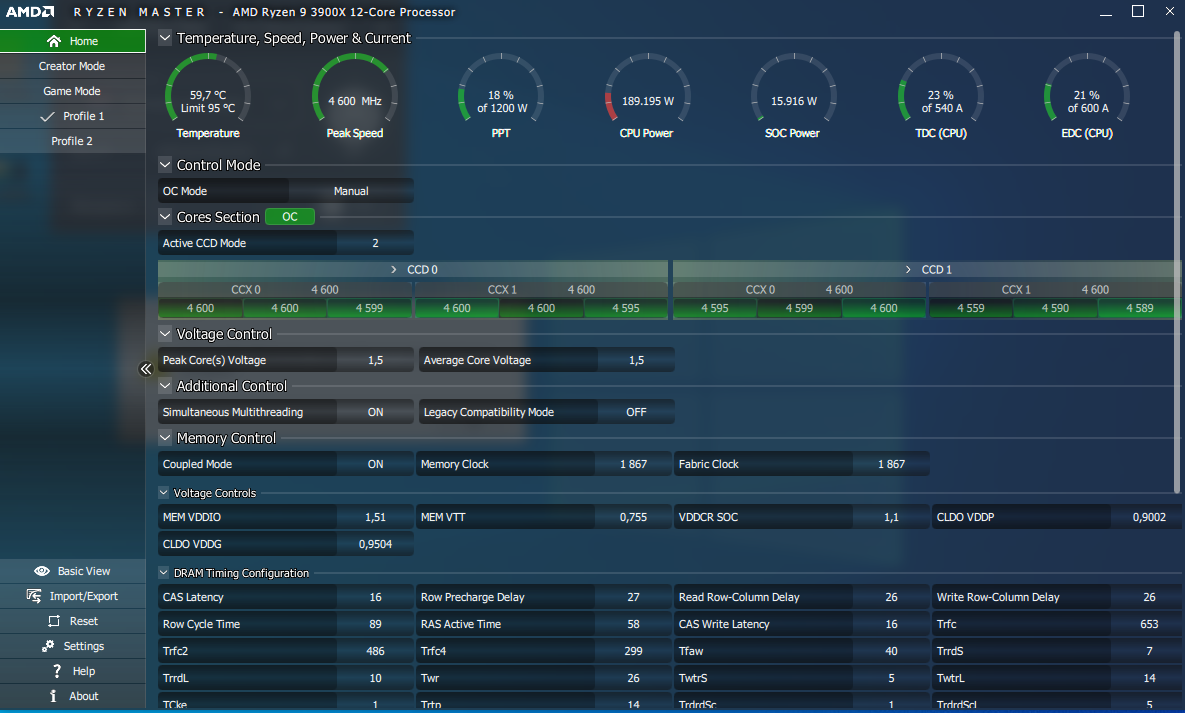Image resolution: width=1185 pixels, height=713 pixels.
Task: Open the About page
Action: [x=73, y=696]
